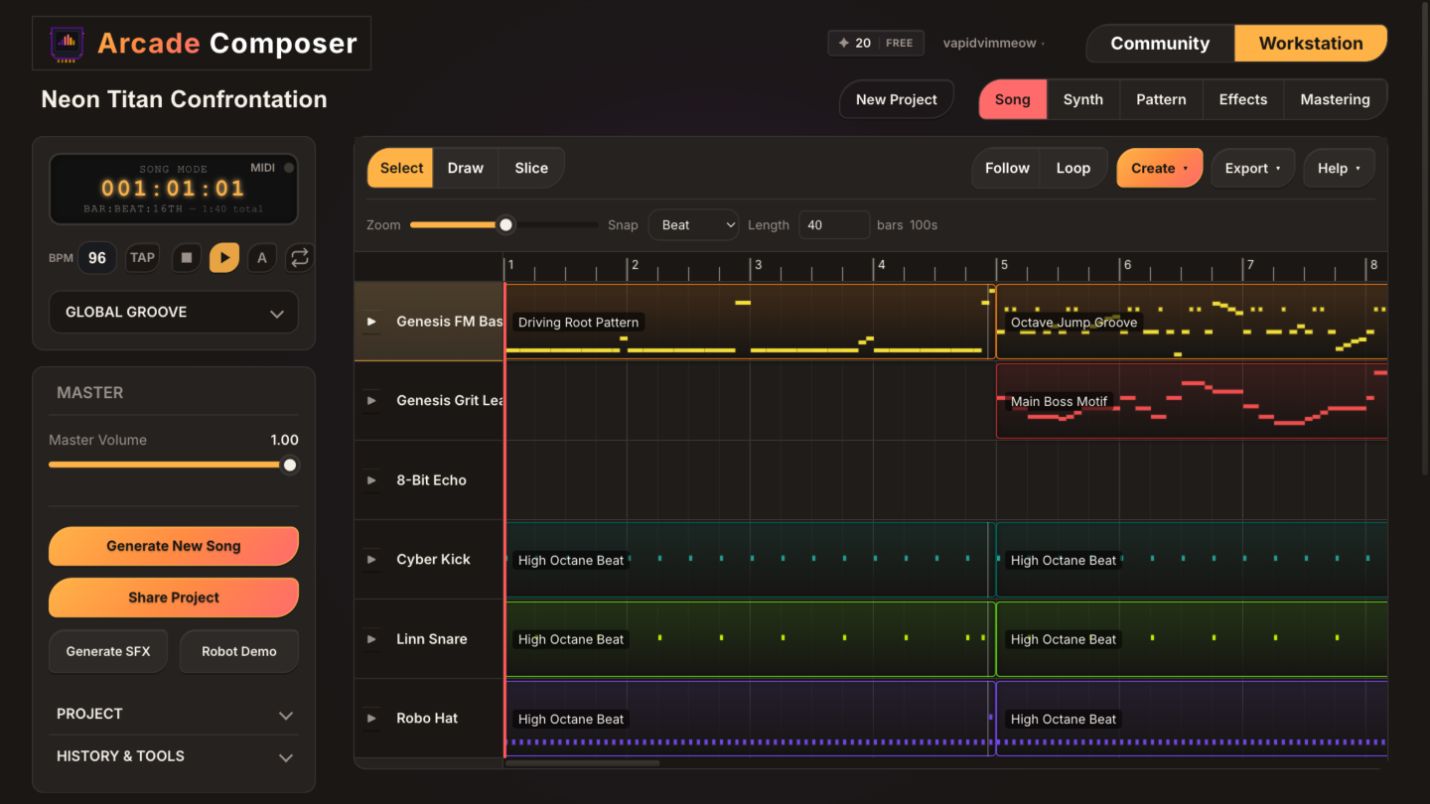Switch to the Mastering tab
Viewport: 1430px width, 804px height.
1335,100
